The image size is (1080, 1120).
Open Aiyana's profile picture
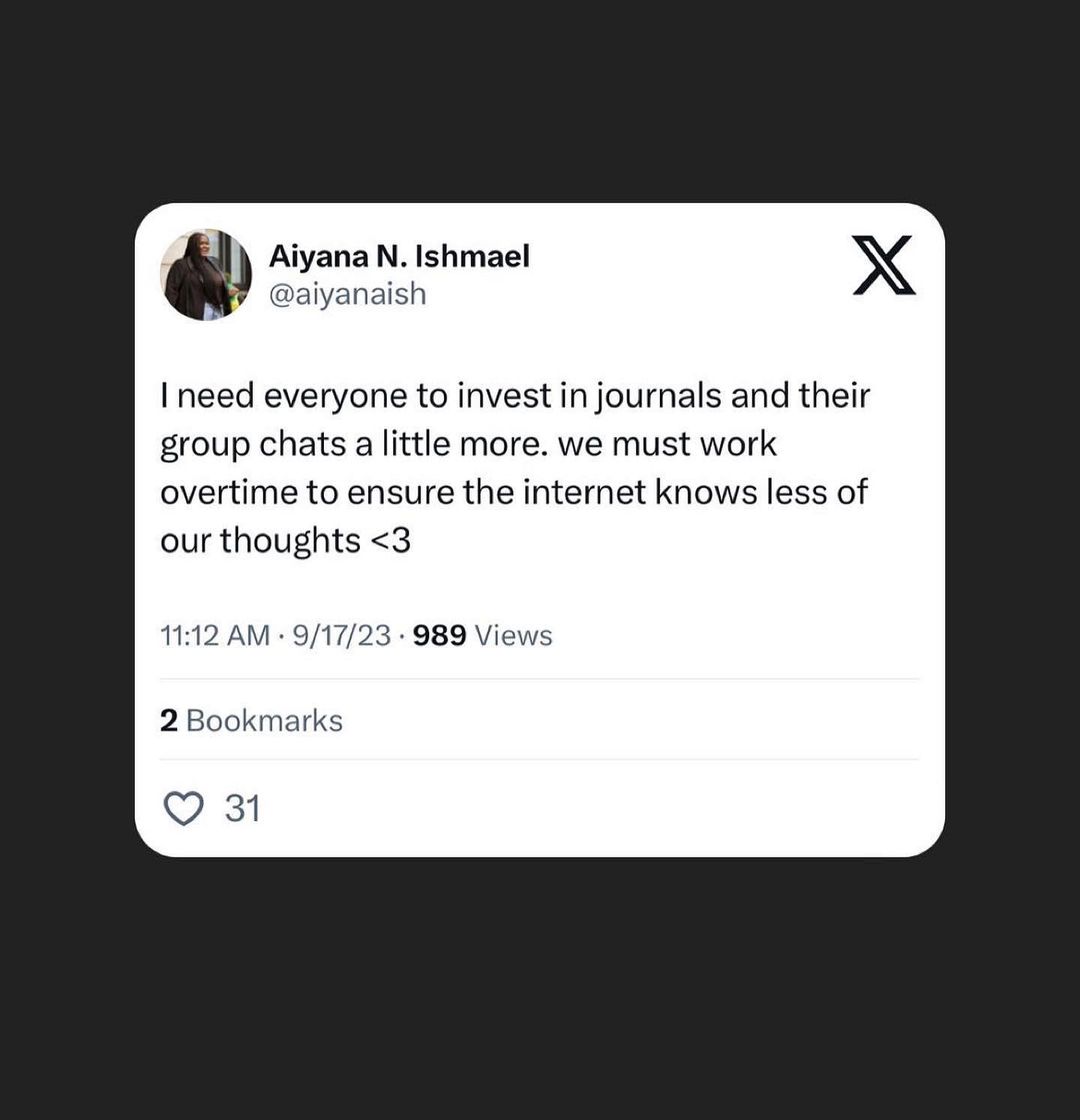pos(206,275)
